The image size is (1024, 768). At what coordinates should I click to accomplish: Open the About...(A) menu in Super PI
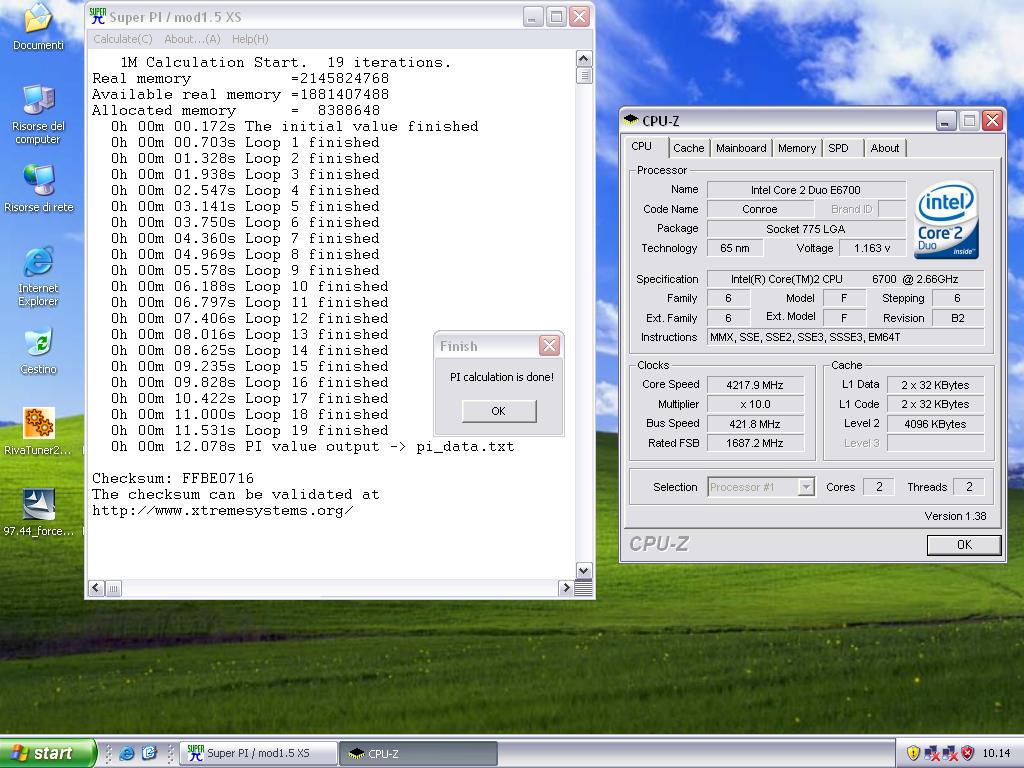192,39
